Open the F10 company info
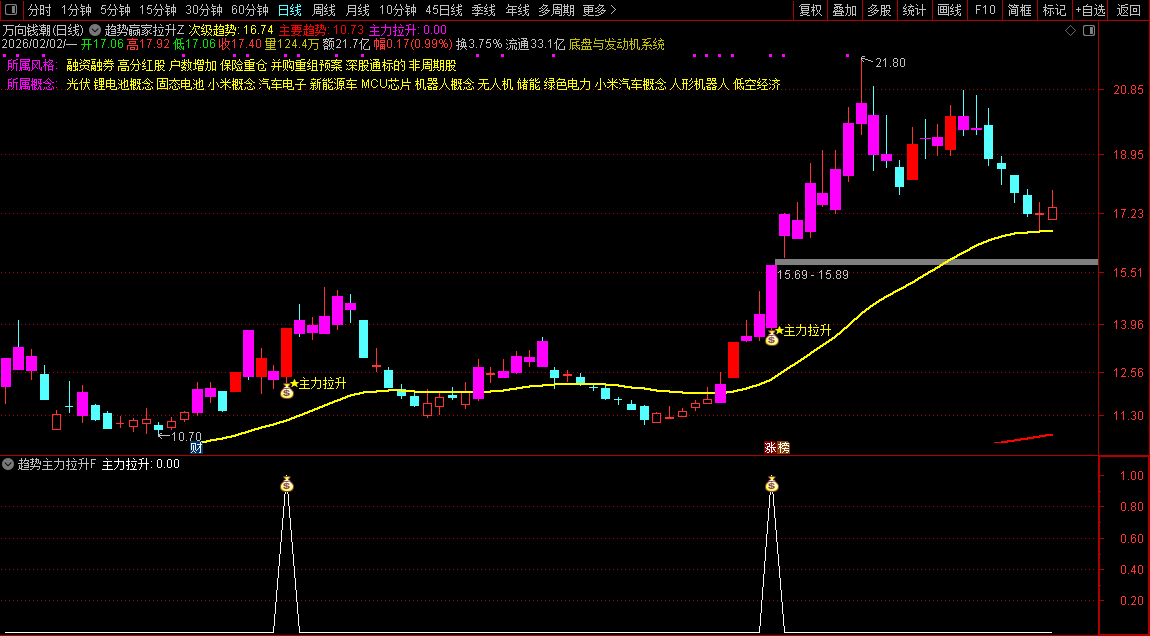Screen dimensions: 1150x636 click(x=984, y=10)
